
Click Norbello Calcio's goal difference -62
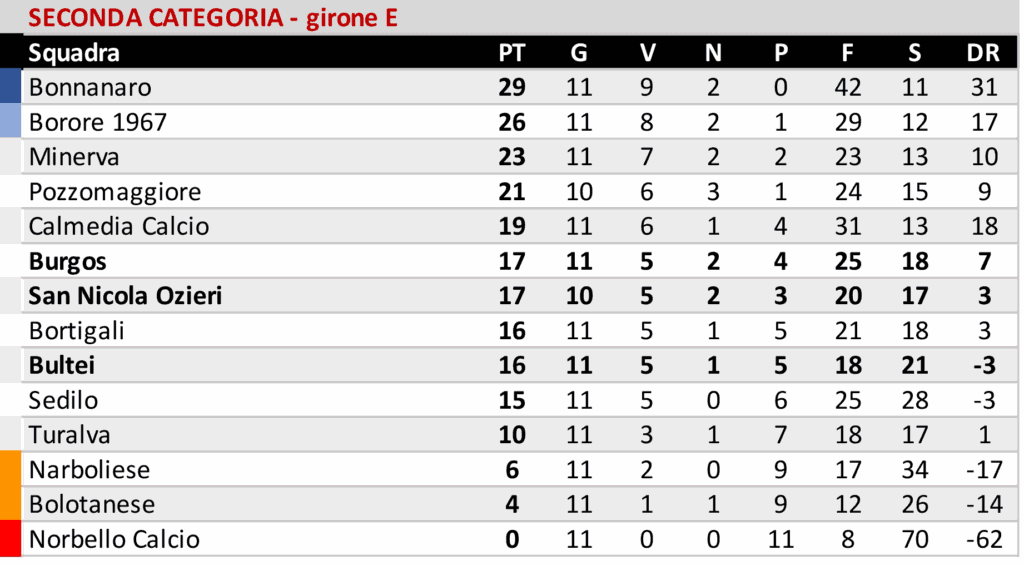click(x=983, y=540)
